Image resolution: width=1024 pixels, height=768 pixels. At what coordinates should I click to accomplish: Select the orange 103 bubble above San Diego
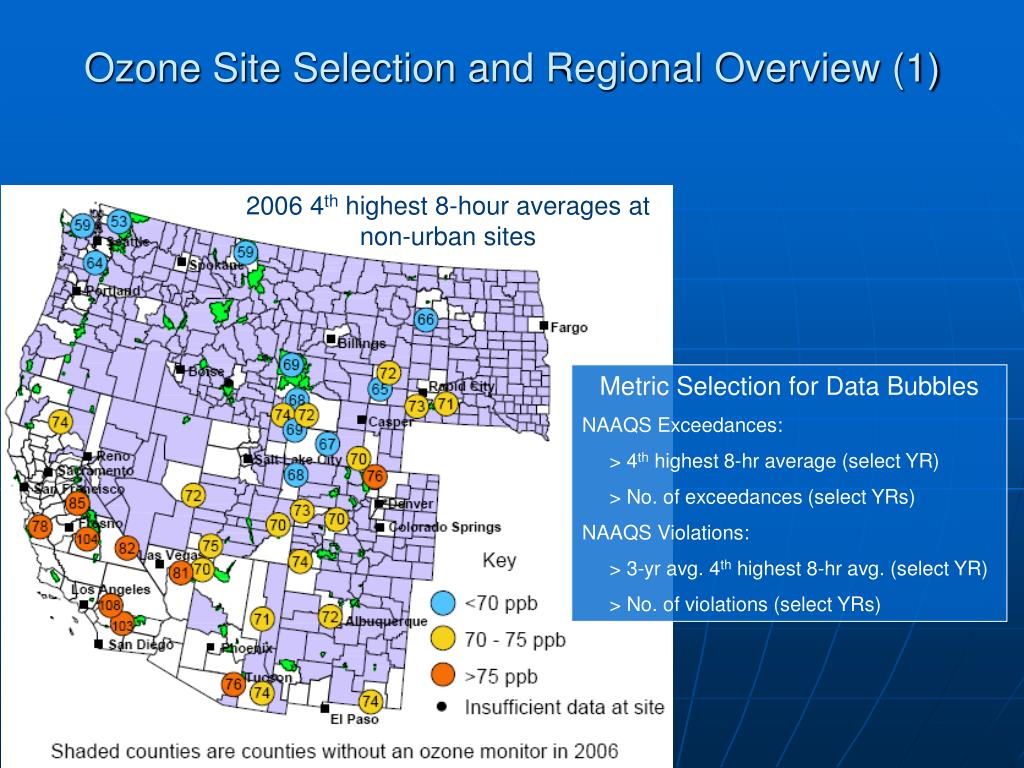click(122, 625)
